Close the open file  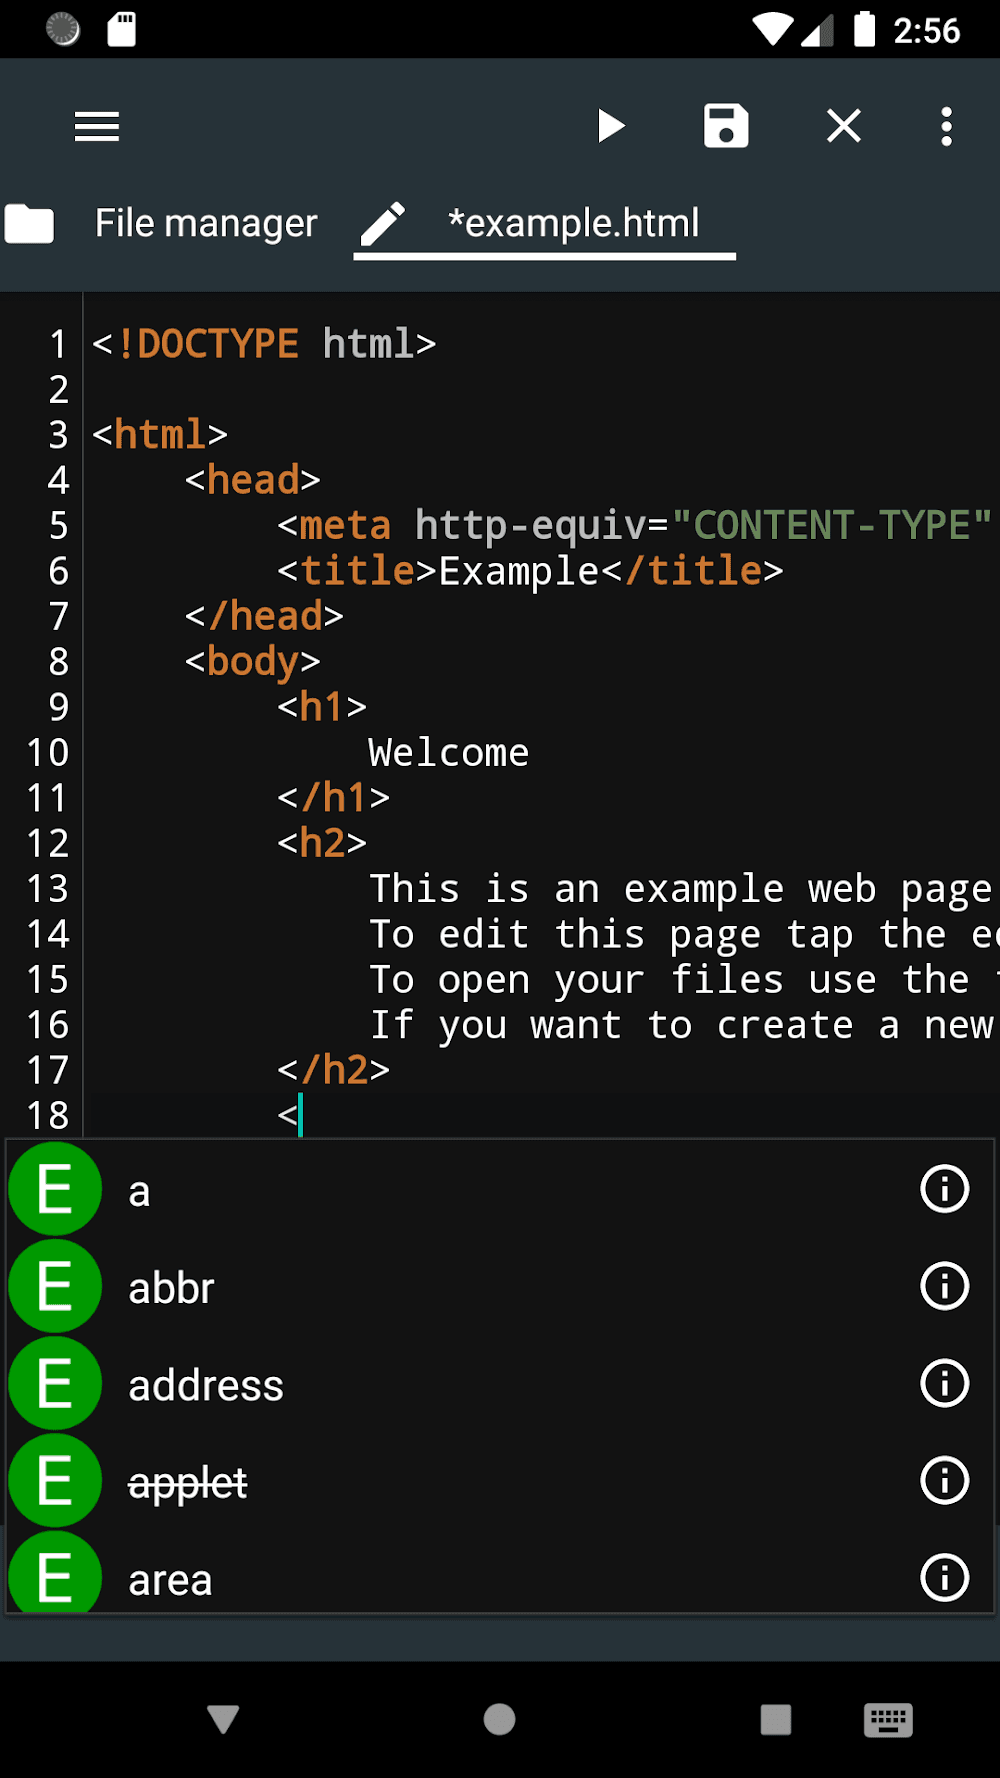tap(843, 126)
